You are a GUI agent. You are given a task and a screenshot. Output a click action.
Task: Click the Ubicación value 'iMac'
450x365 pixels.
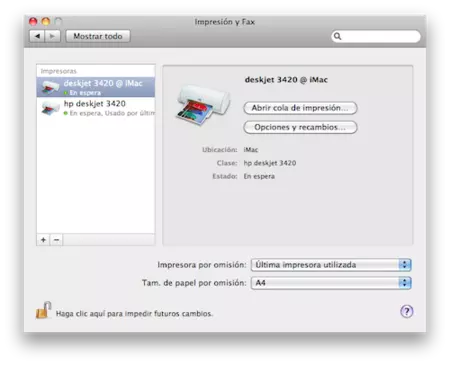251,150
